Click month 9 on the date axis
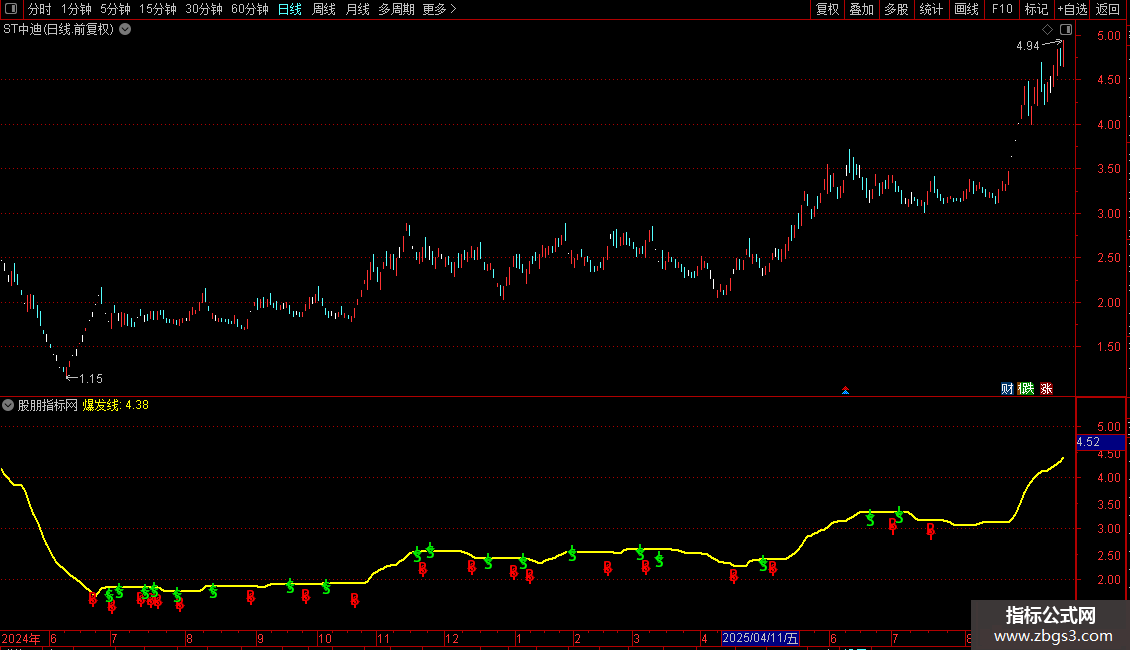 260,638
